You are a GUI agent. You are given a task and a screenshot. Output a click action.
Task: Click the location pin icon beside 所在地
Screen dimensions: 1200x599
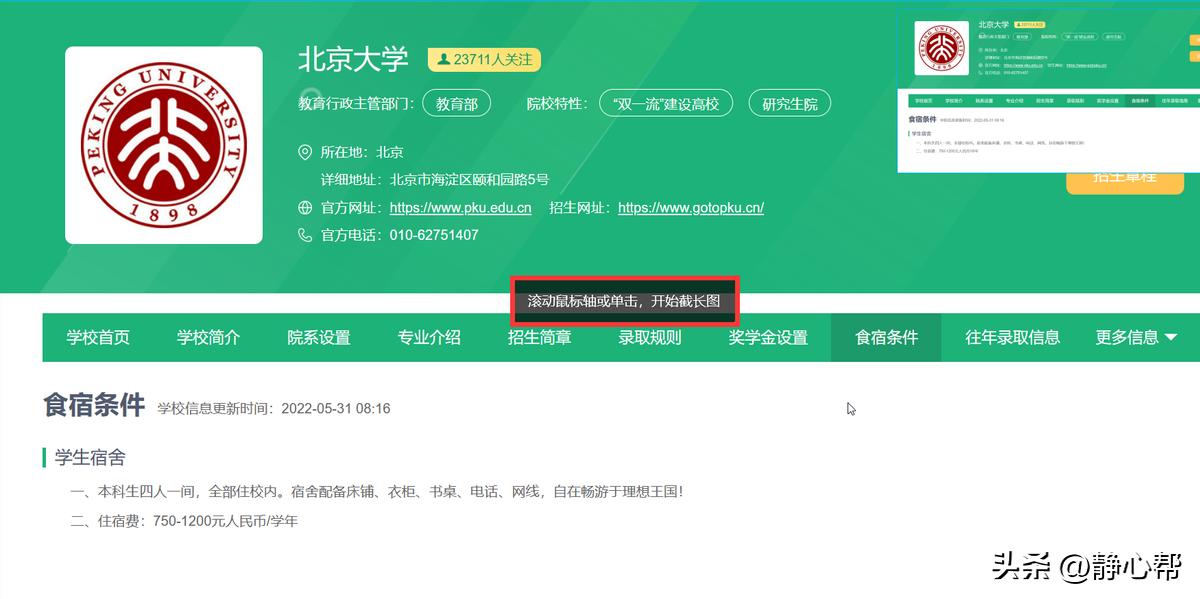(x=303, y=152)
